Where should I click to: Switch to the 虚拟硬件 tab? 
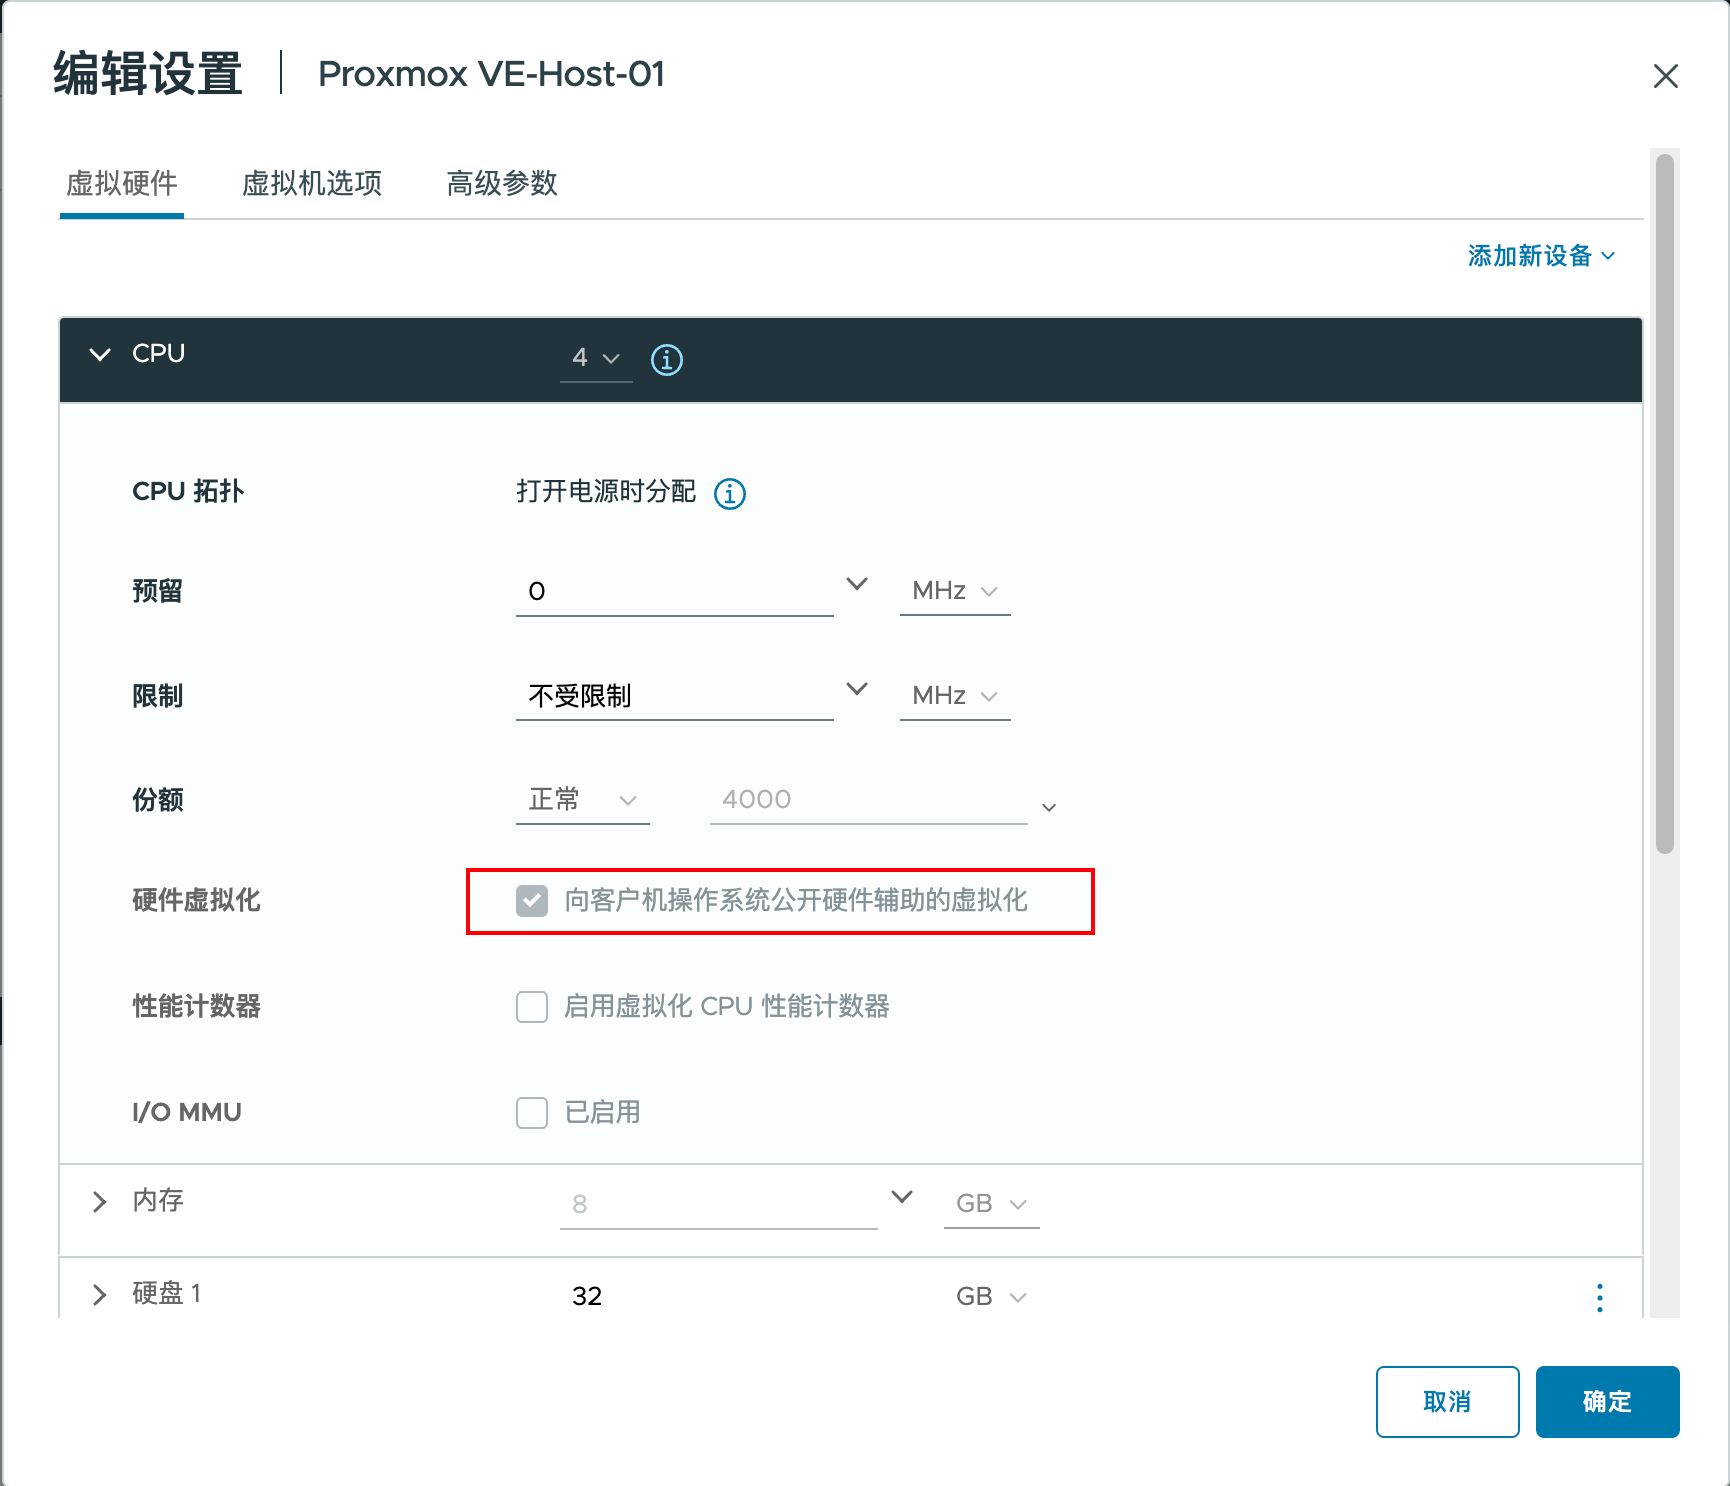[x=122, y=184]
